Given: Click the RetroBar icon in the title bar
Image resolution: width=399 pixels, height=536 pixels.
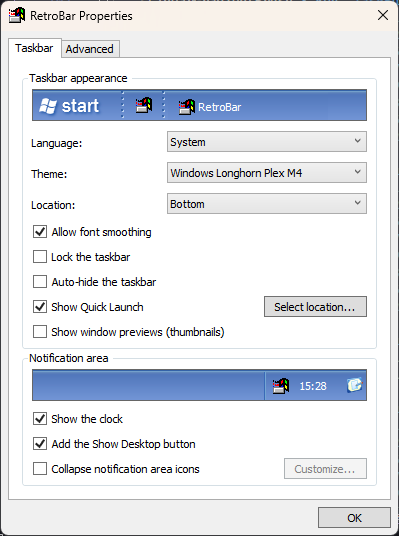Looking at the screenshot, I should pyautogui.click(x=17, y=15).
